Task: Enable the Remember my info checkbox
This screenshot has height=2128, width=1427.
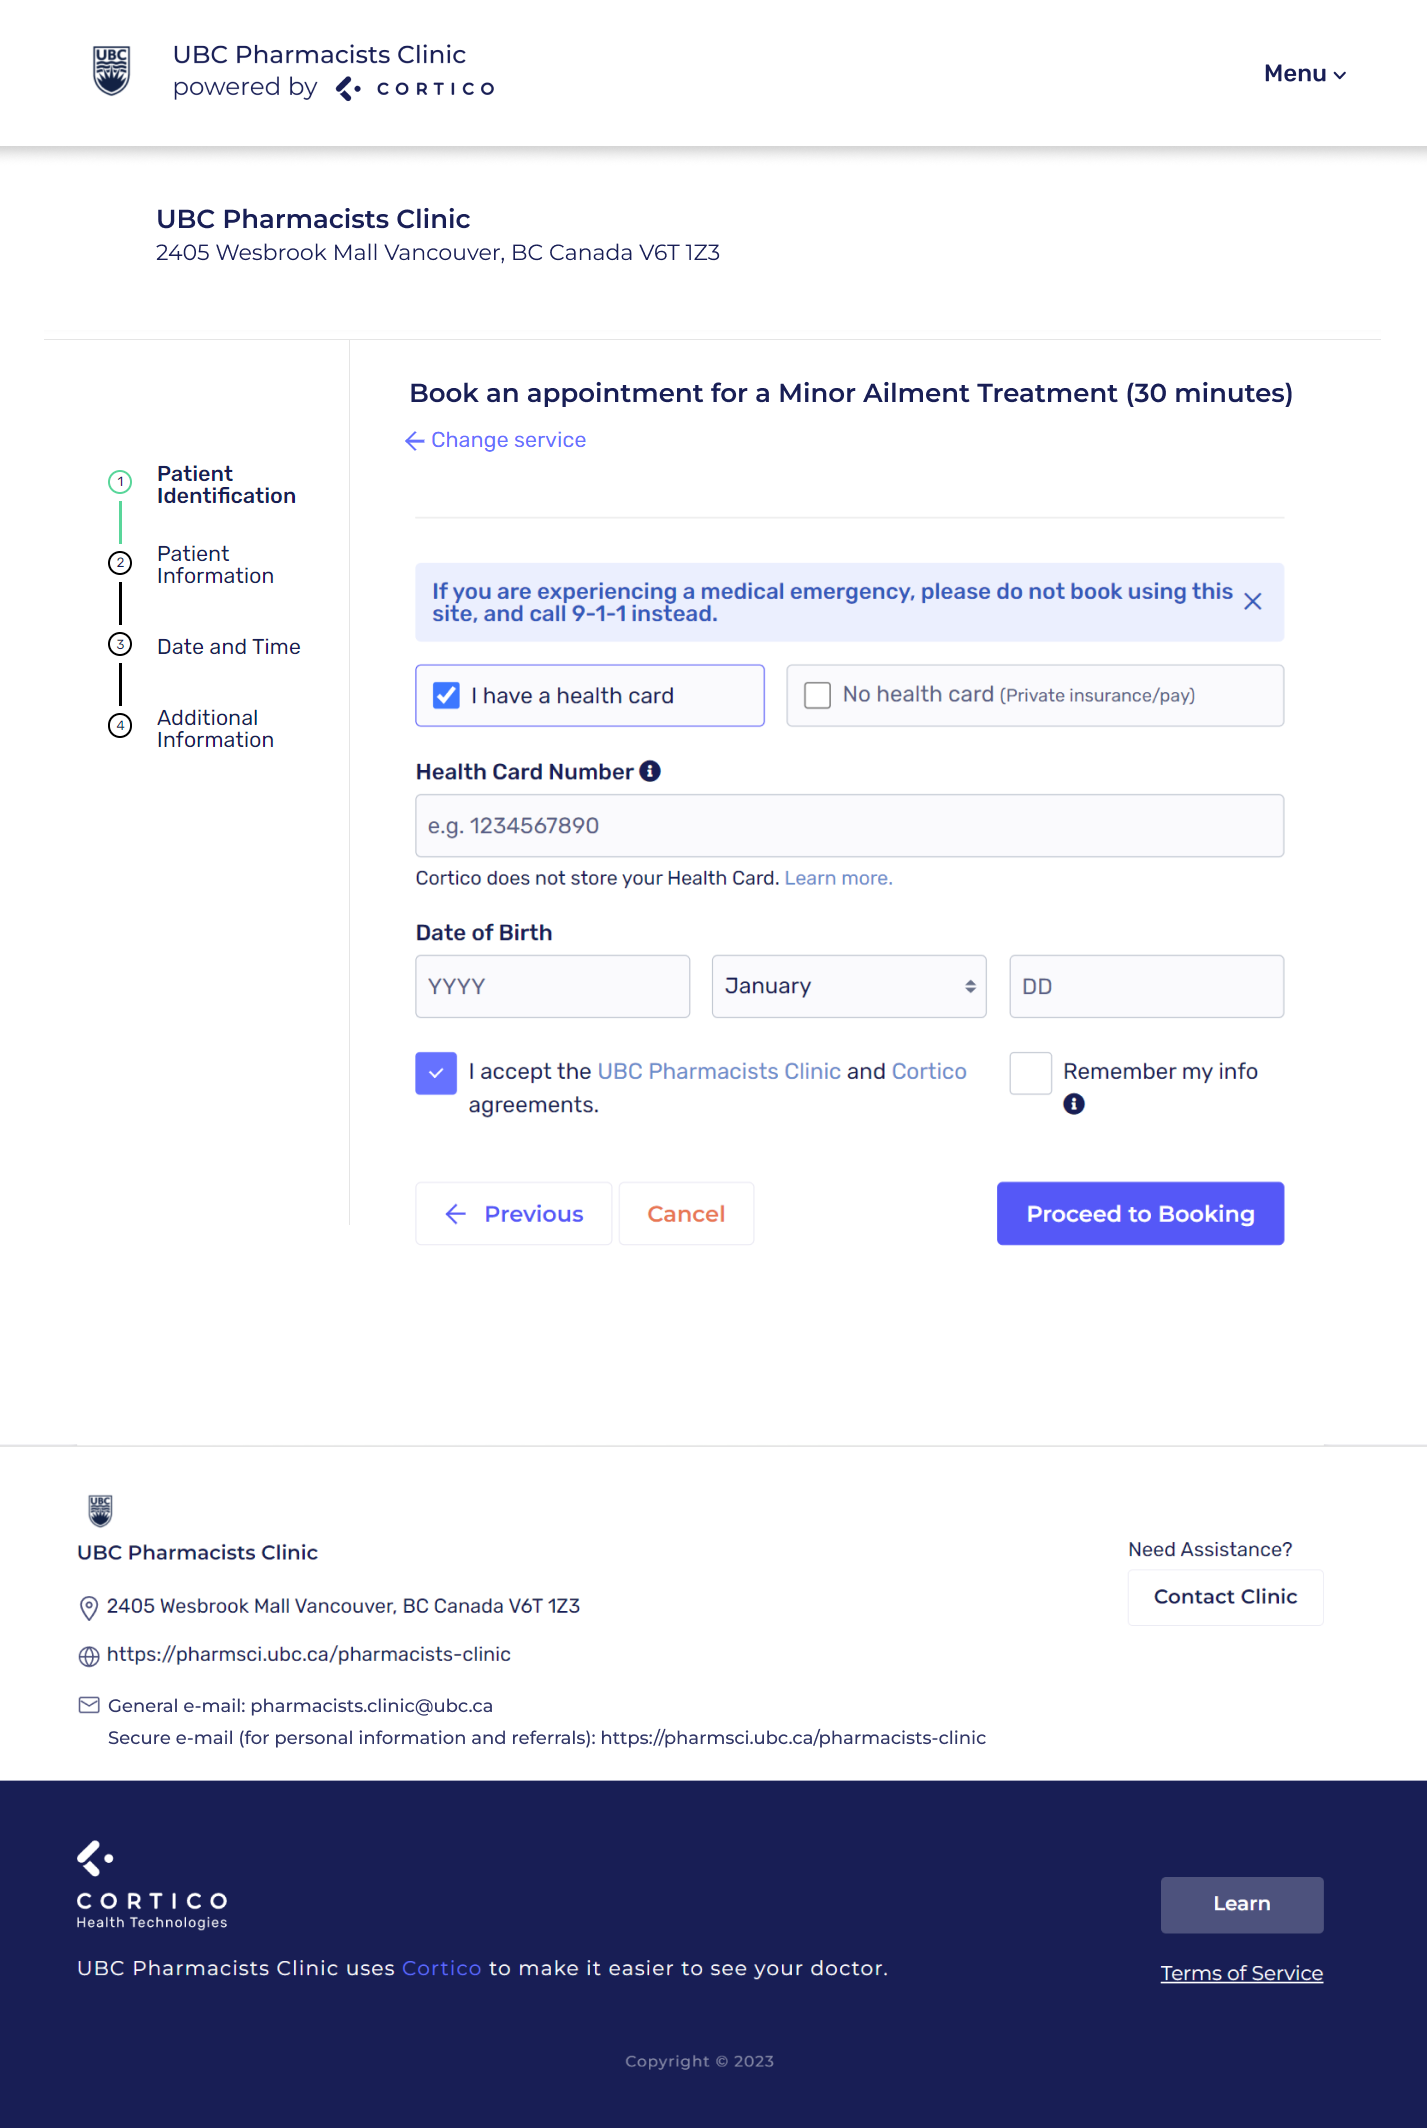Action: pyautogui.click(x=1030, y=1073)
